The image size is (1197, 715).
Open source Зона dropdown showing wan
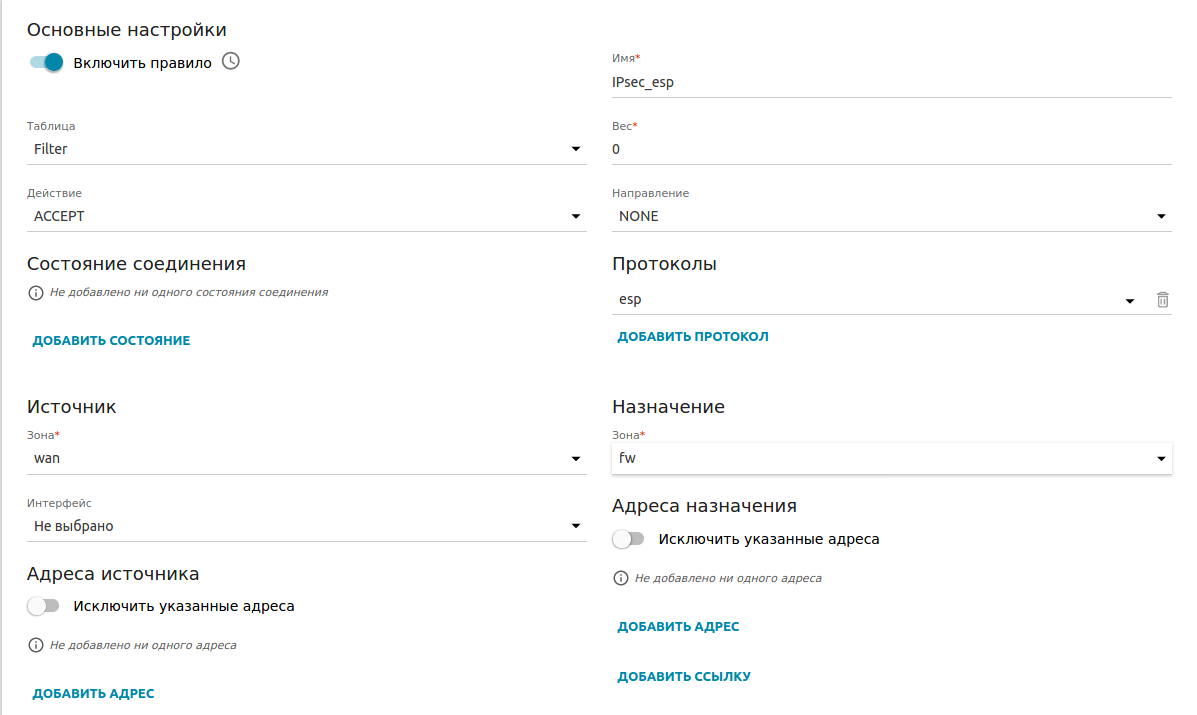pyautogui.click(x=306, y=458)
